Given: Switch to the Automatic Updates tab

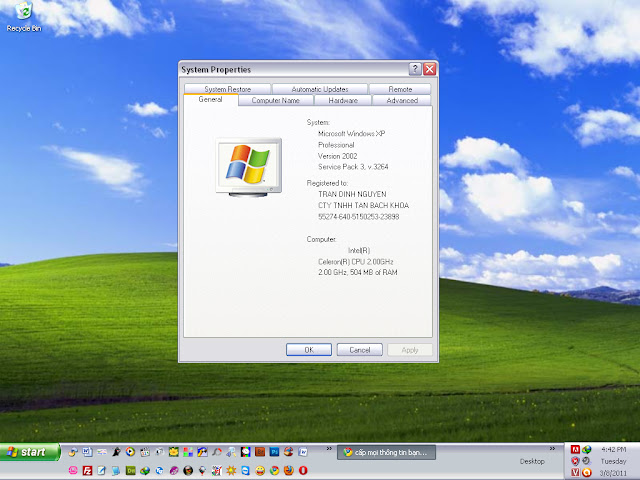Looking at the screenshot, I should [x=320, y=89].
